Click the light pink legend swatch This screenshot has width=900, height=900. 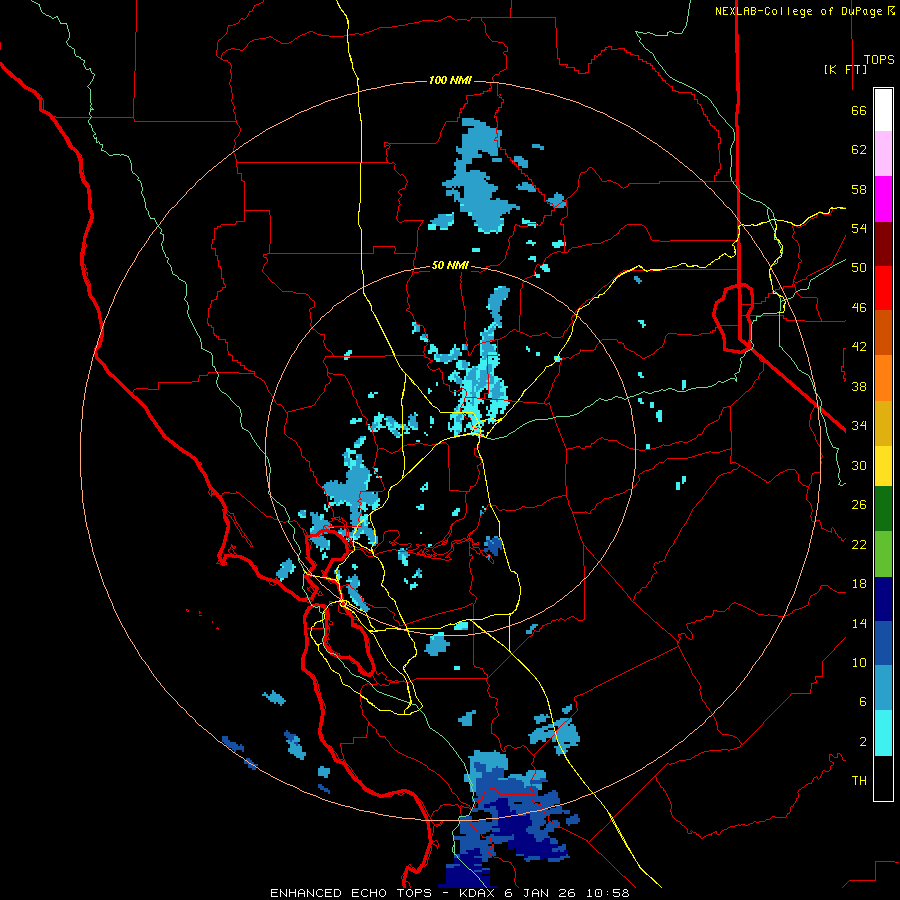point(883,154)
